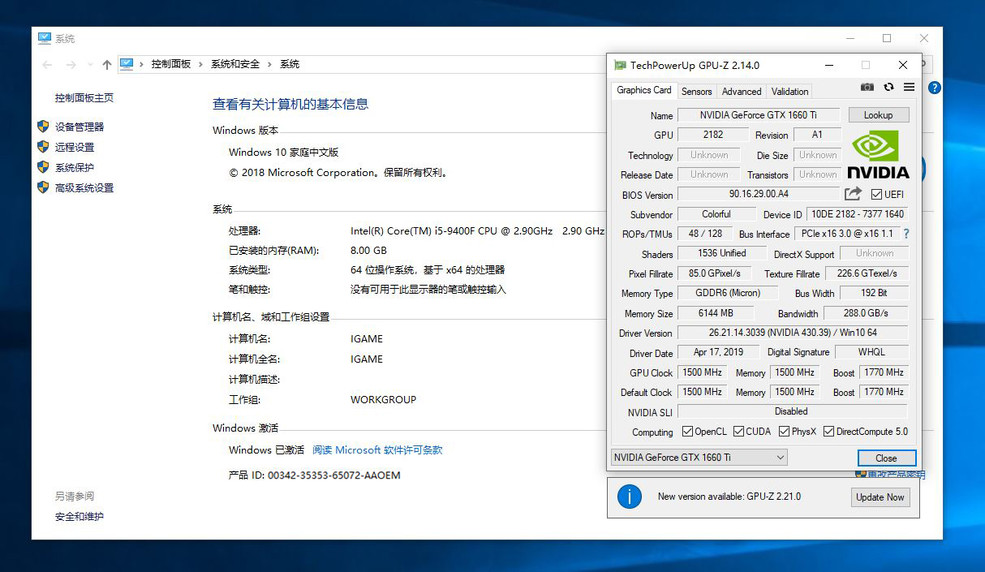The width and height of the screenshot is (985, 572).
Task: Click the computer icon in address bar
Action: 127,64
